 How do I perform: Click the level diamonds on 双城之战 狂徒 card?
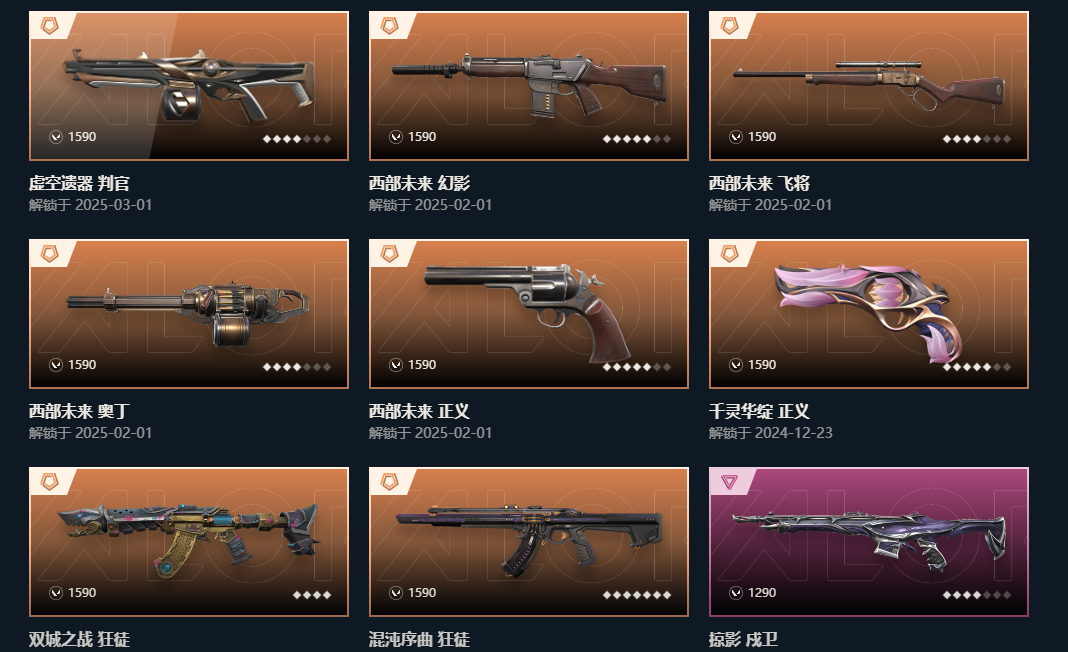312,595
